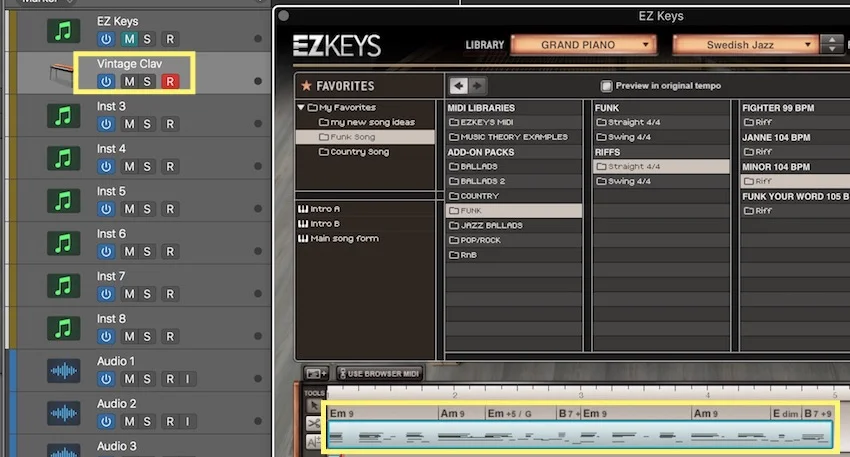Open Riffs Swing 4/4 folder
The height and width of the screenshot is (457, 850).
click(x=624, y=181)
